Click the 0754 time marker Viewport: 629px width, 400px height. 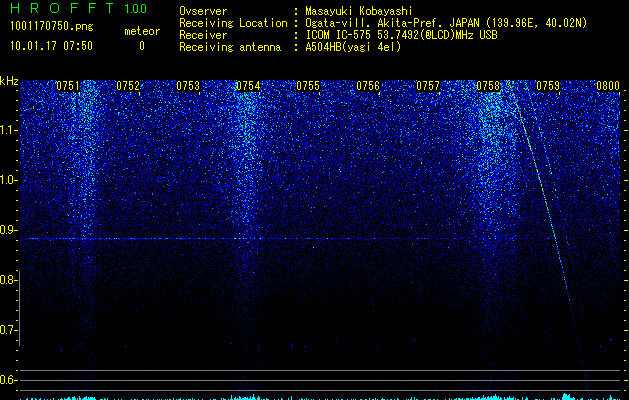248,86
